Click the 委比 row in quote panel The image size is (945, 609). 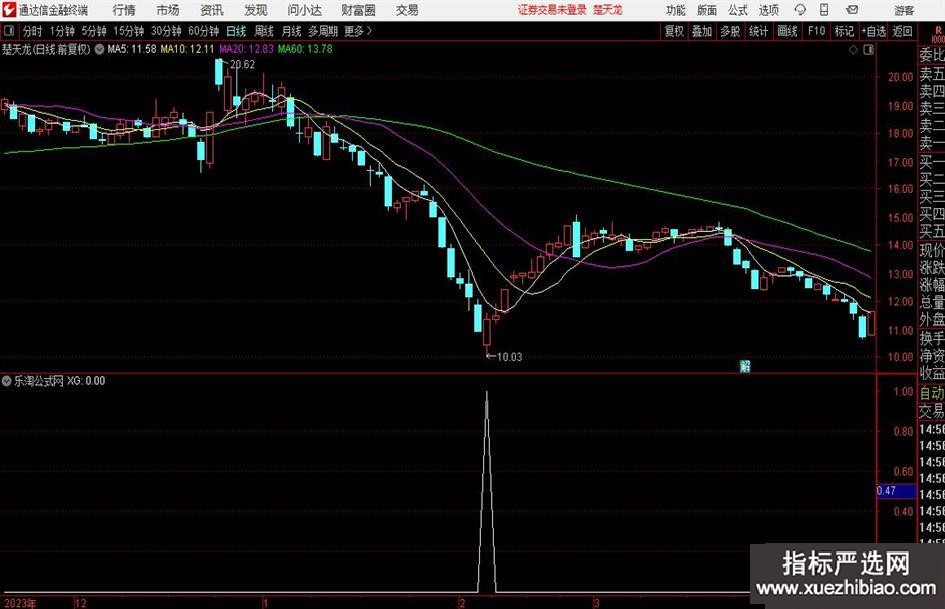pos(932,55)
